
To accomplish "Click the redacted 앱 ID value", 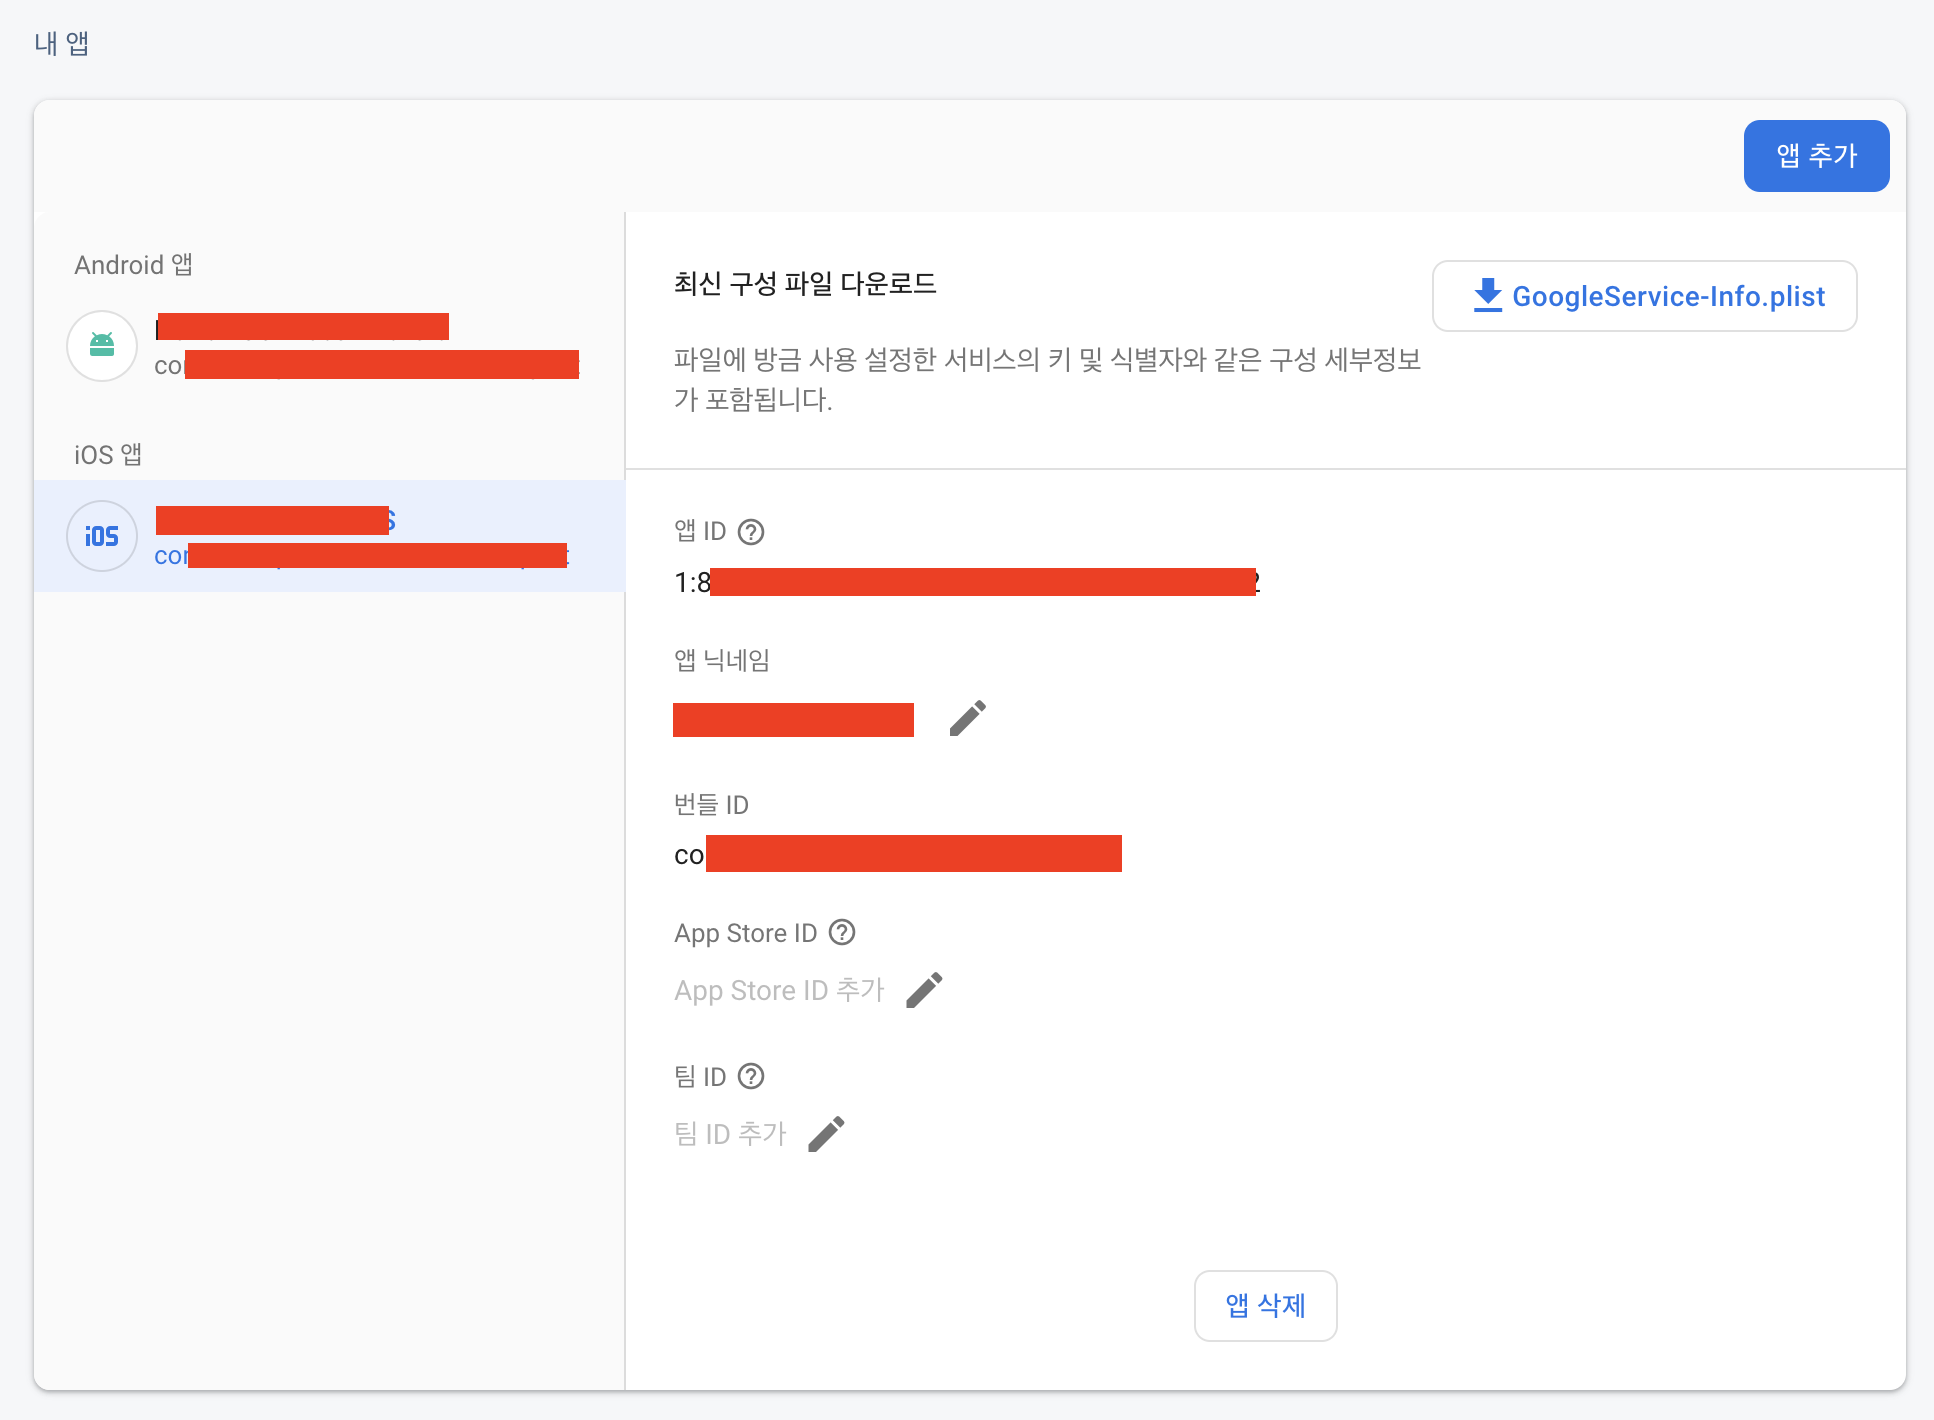I will coord(980,582).
